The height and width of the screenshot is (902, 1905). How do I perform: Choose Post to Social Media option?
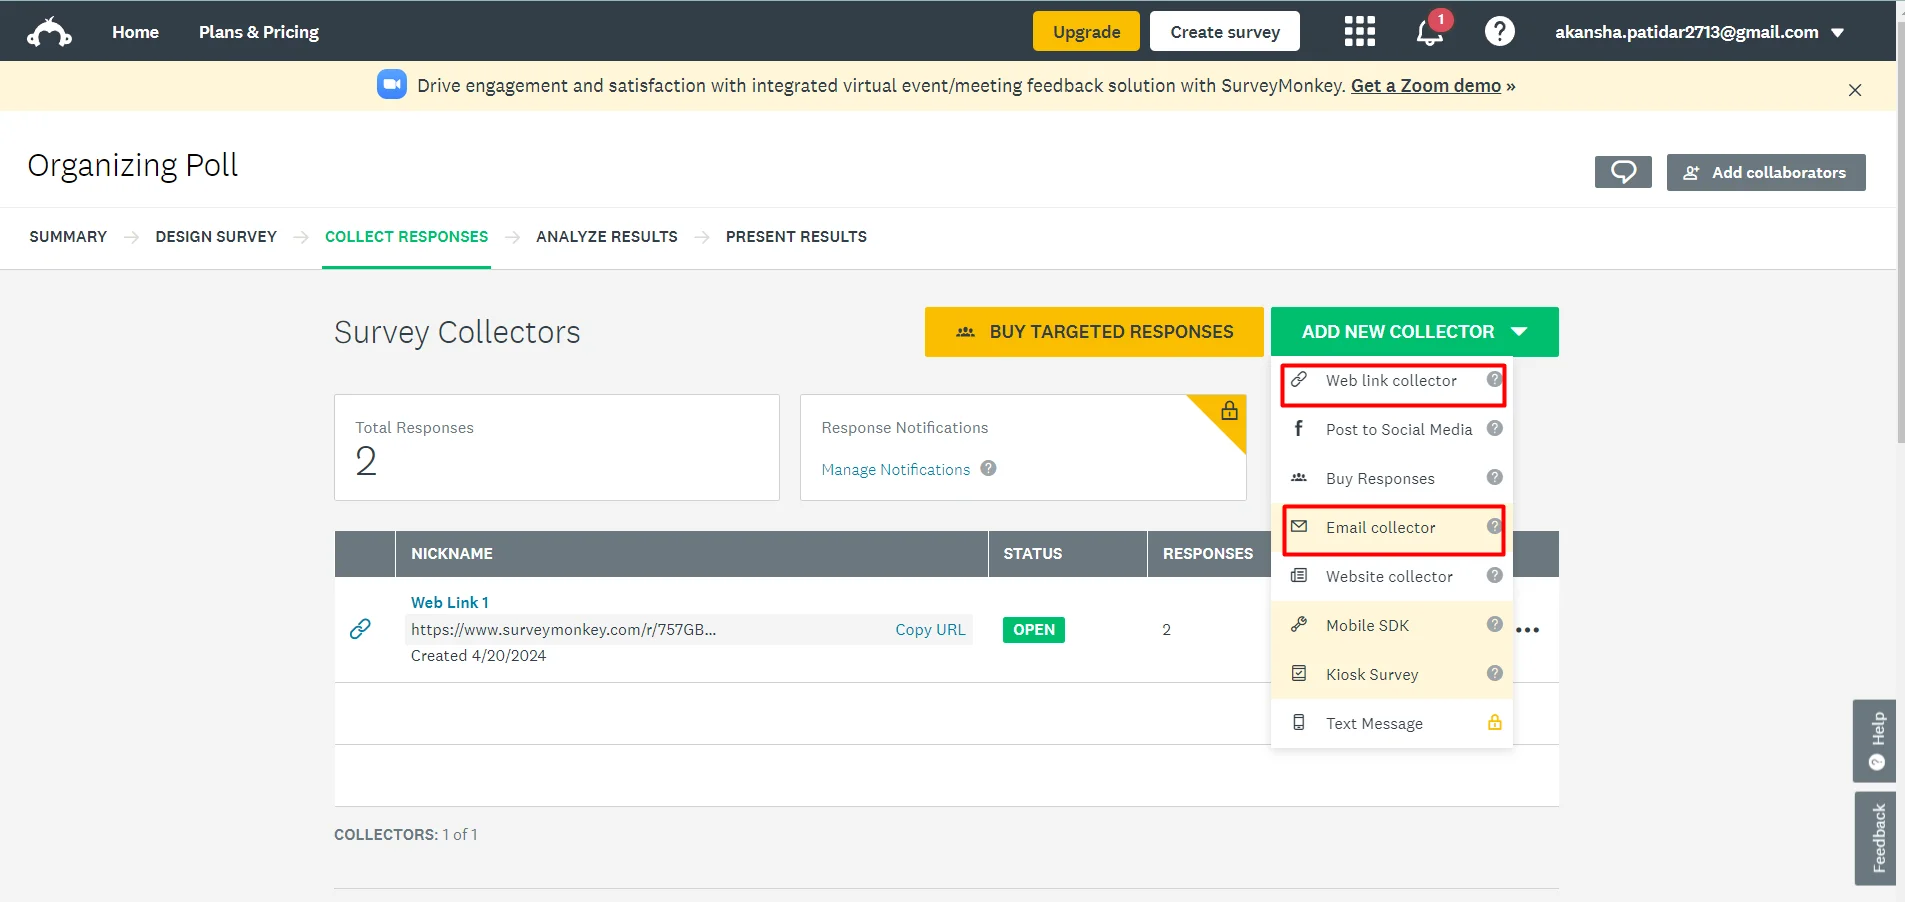(x=1391, y=430)
